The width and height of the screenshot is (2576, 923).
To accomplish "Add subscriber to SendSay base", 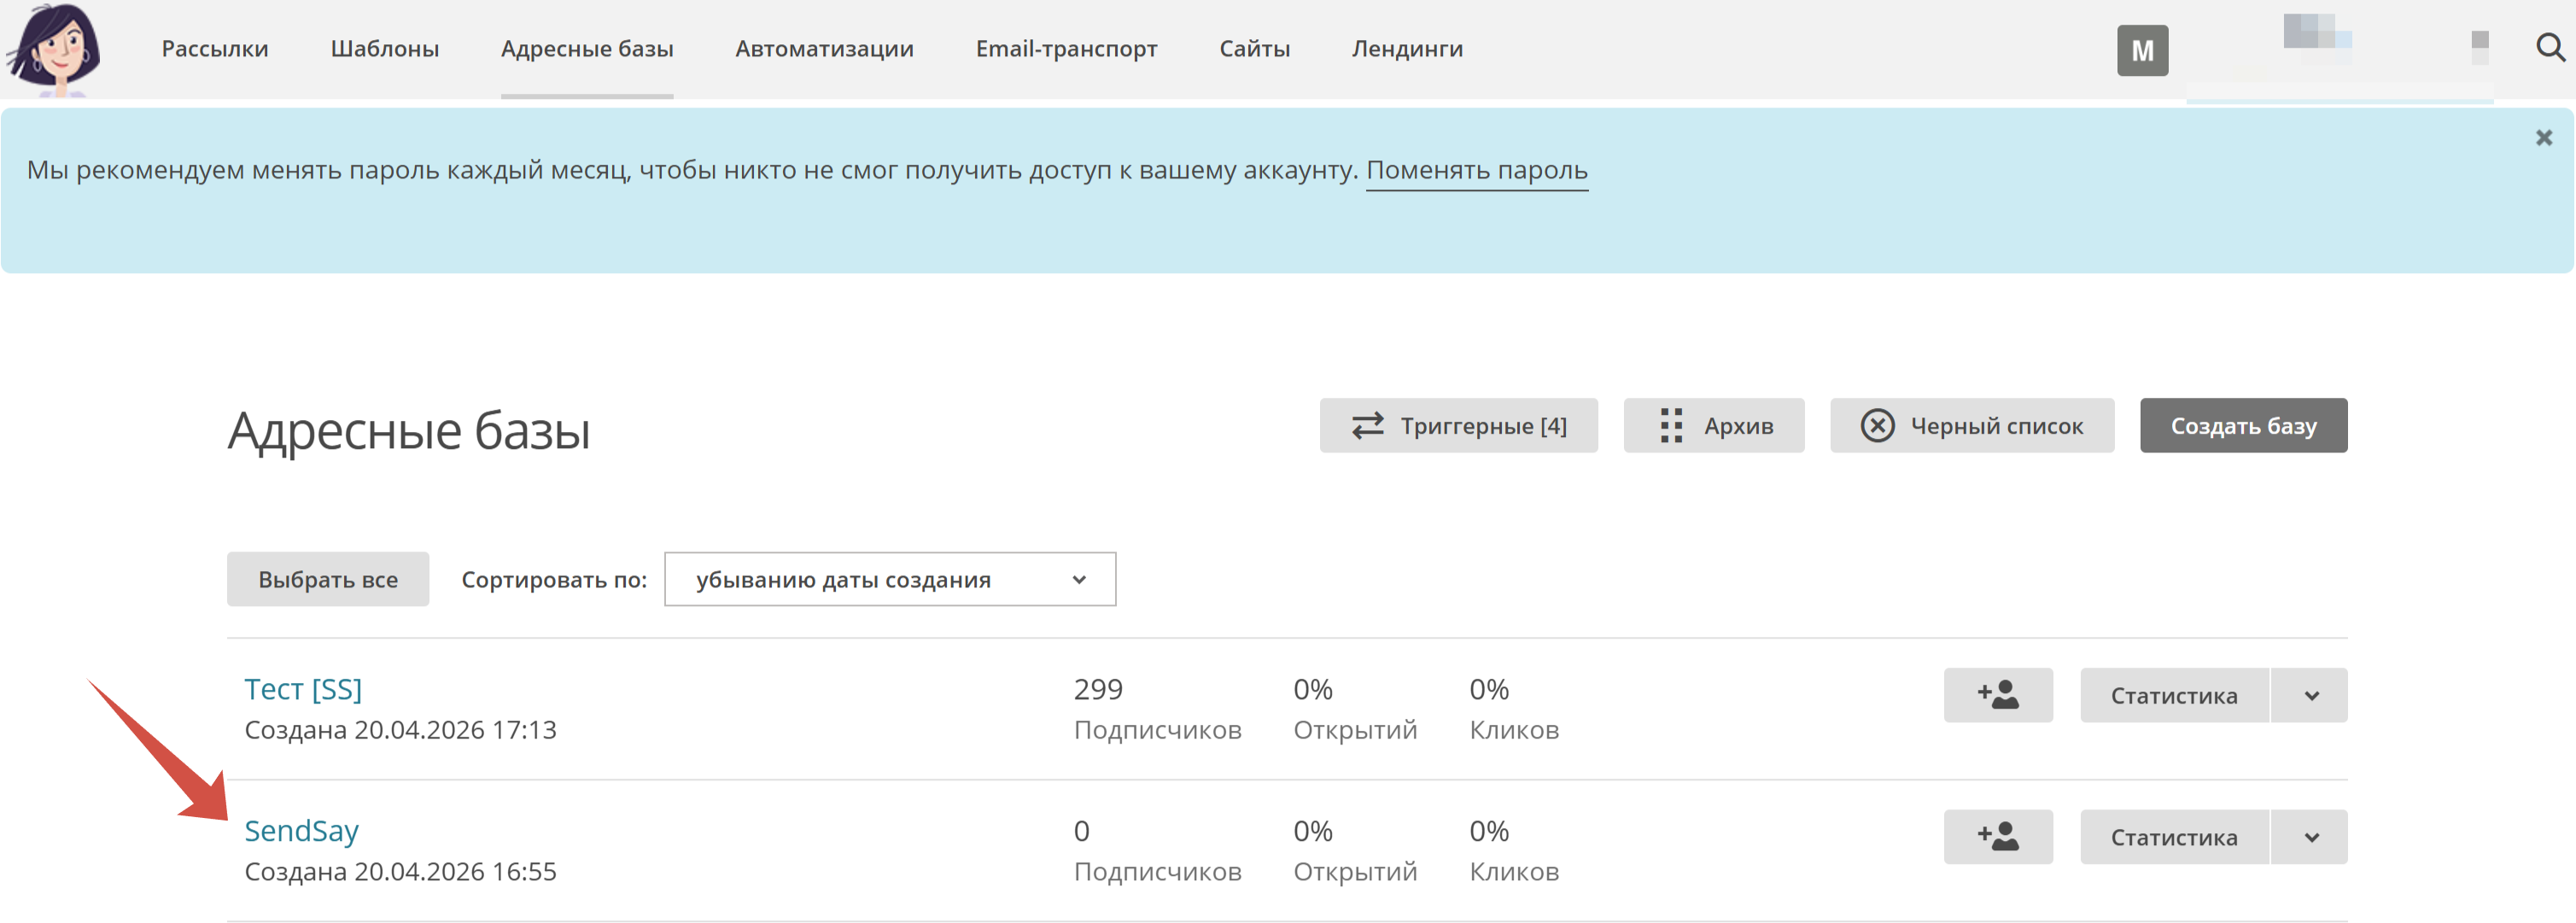I will 1997,837.
